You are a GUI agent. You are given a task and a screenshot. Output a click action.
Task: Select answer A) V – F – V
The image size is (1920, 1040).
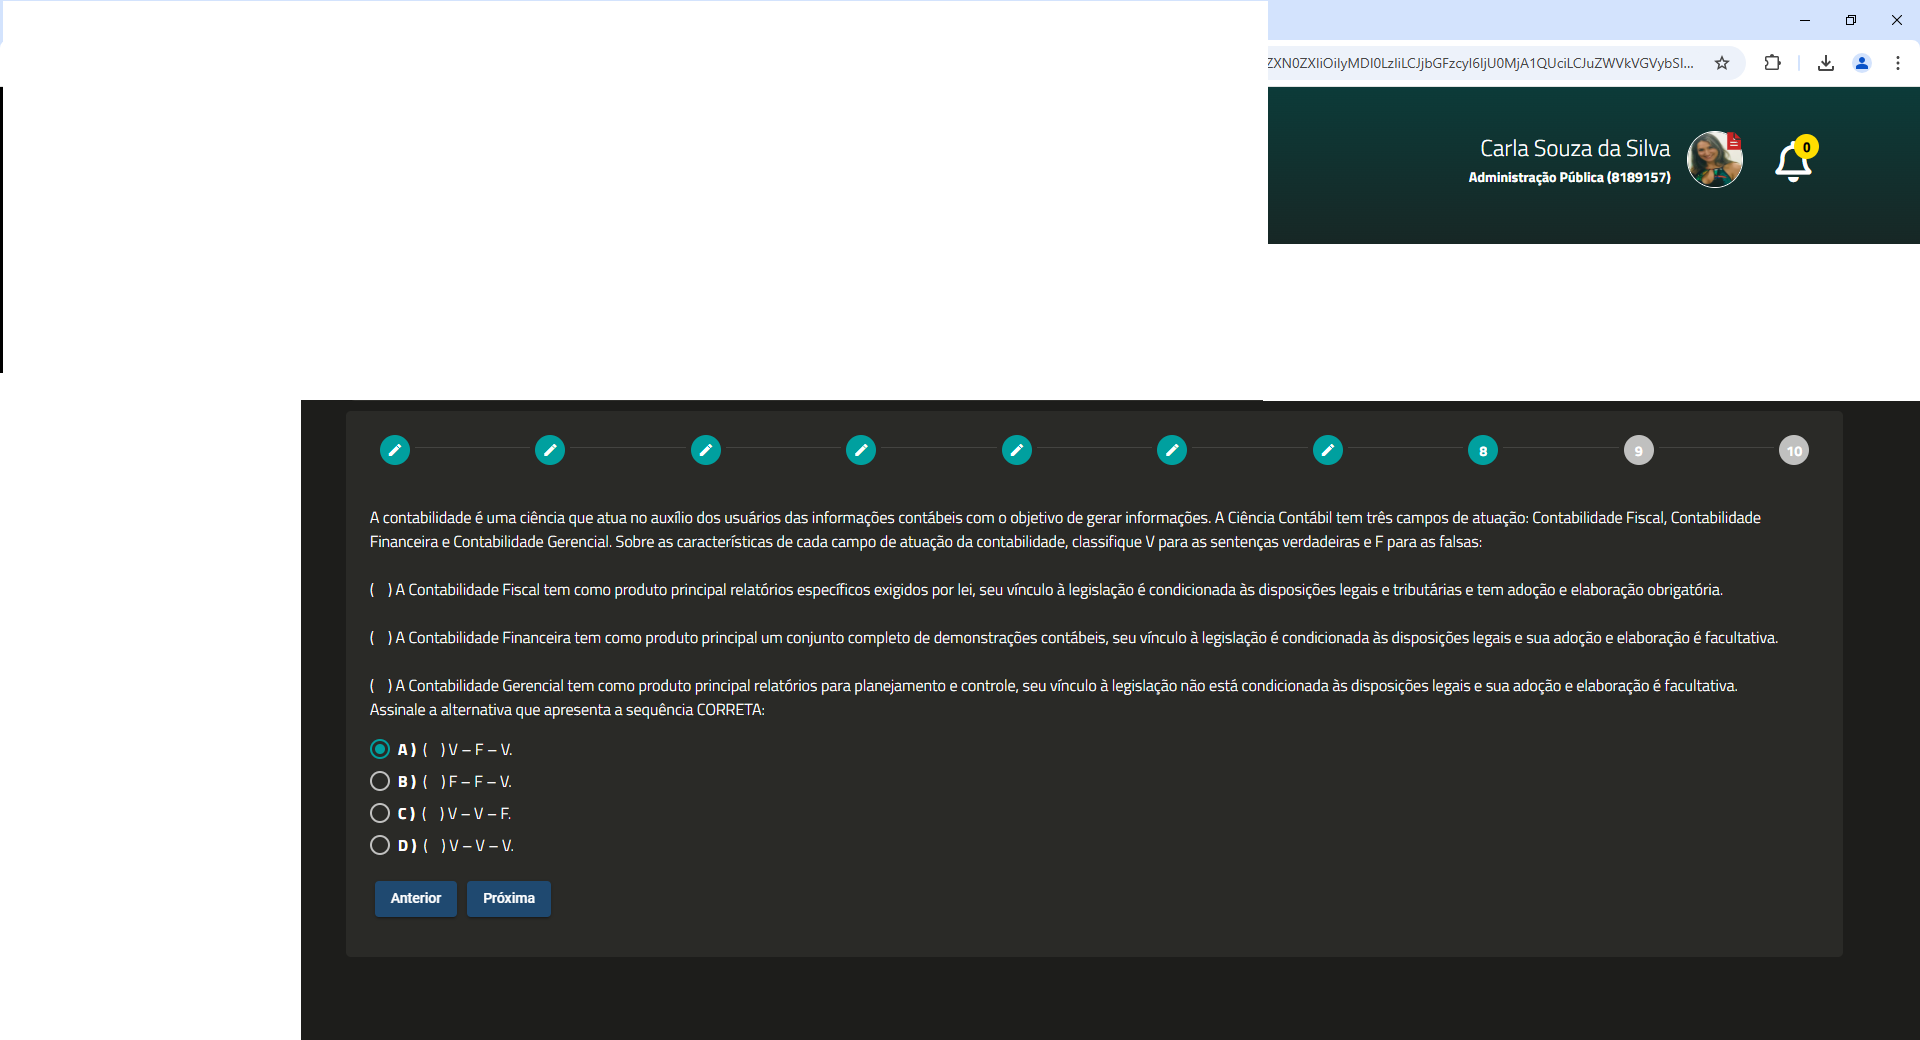(380, 749)
